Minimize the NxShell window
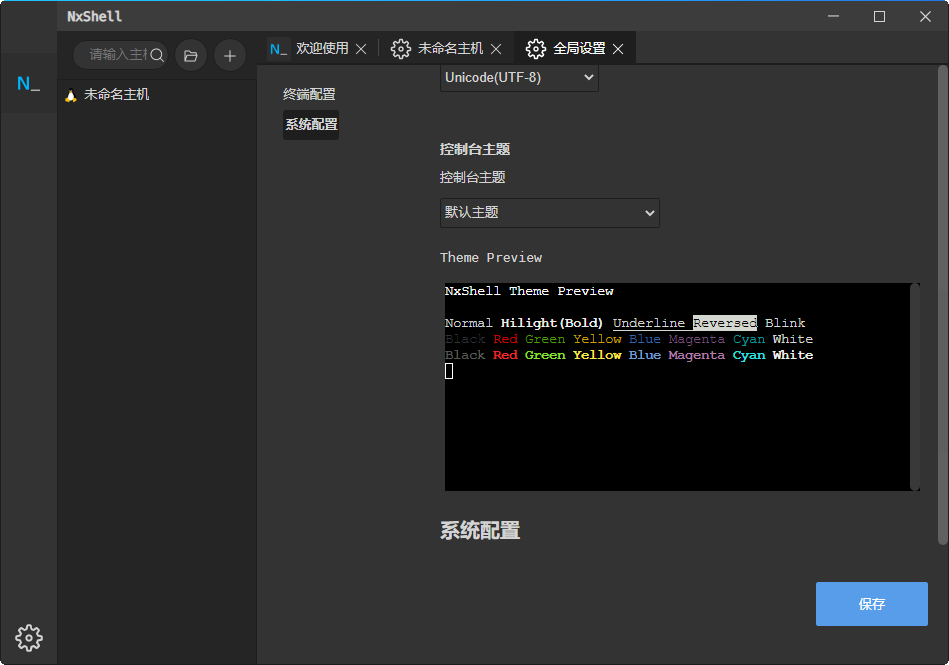This screenshot has width=949, height=665. tap(833, 16)
